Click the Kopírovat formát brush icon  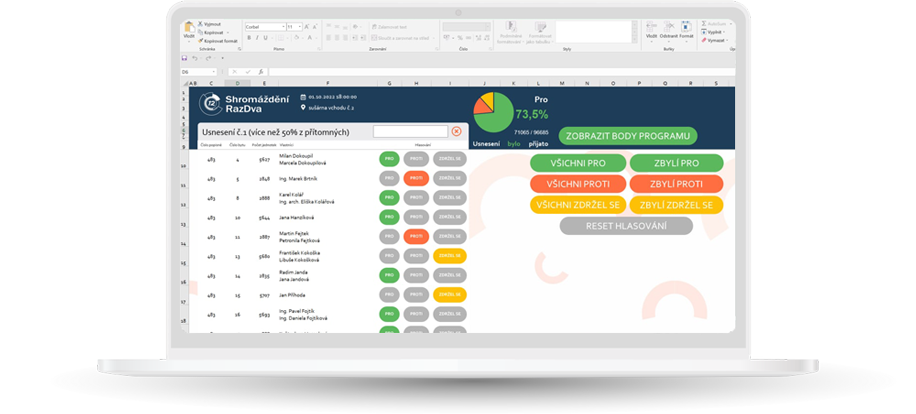201,41
